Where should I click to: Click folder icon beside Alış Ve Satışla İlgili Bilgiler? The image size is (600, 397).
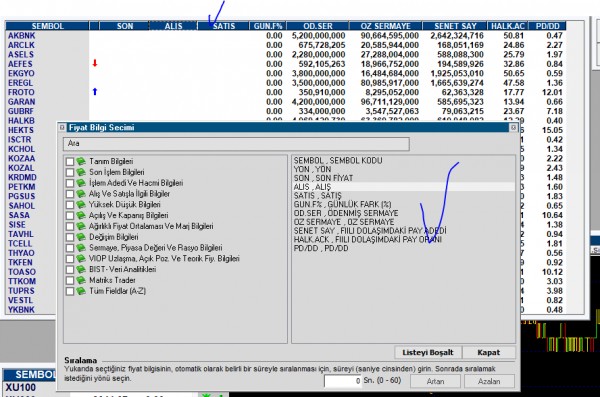(81, 194)
